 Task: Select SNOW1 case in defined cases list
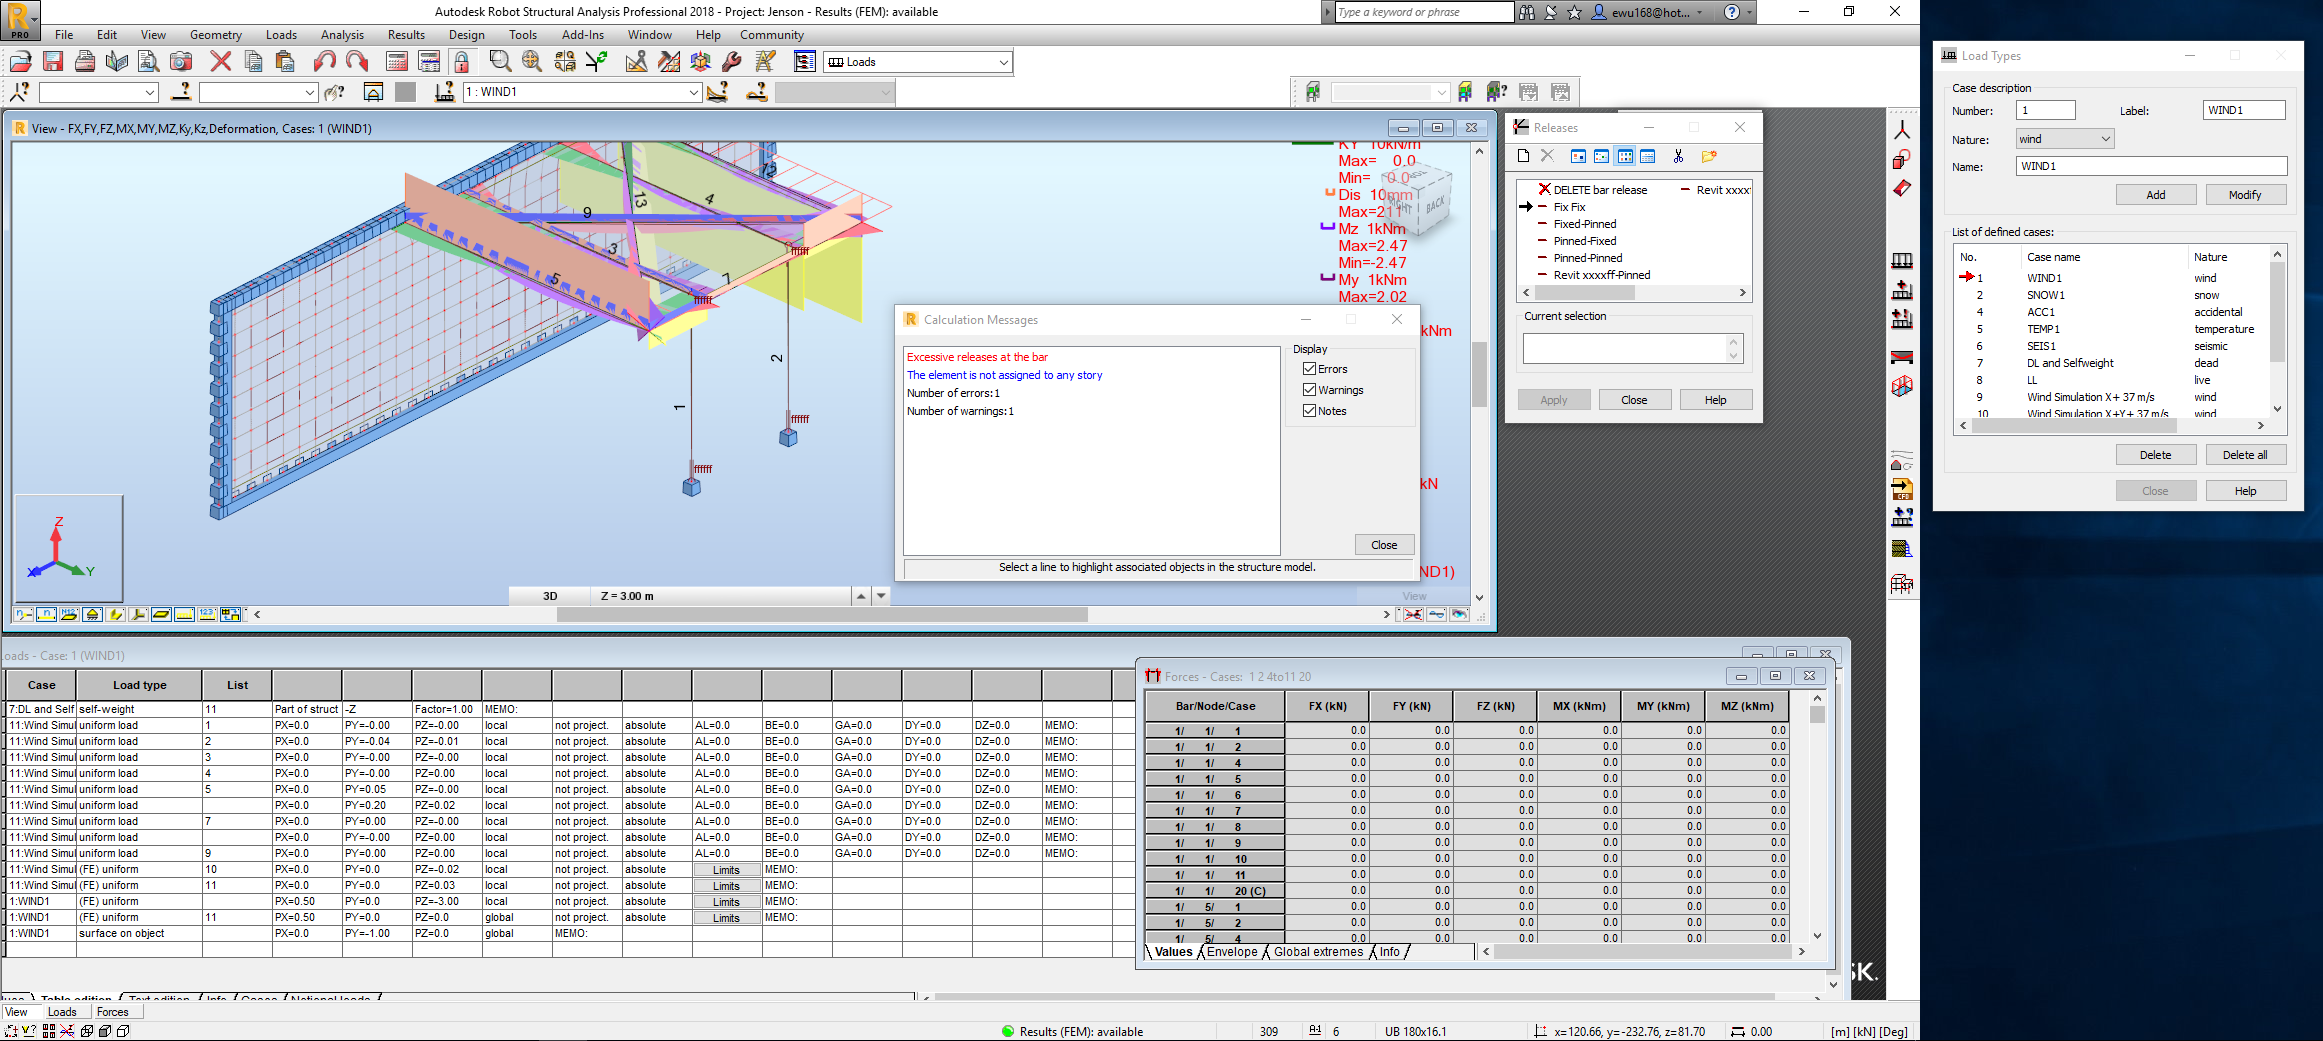[2046, 295]
